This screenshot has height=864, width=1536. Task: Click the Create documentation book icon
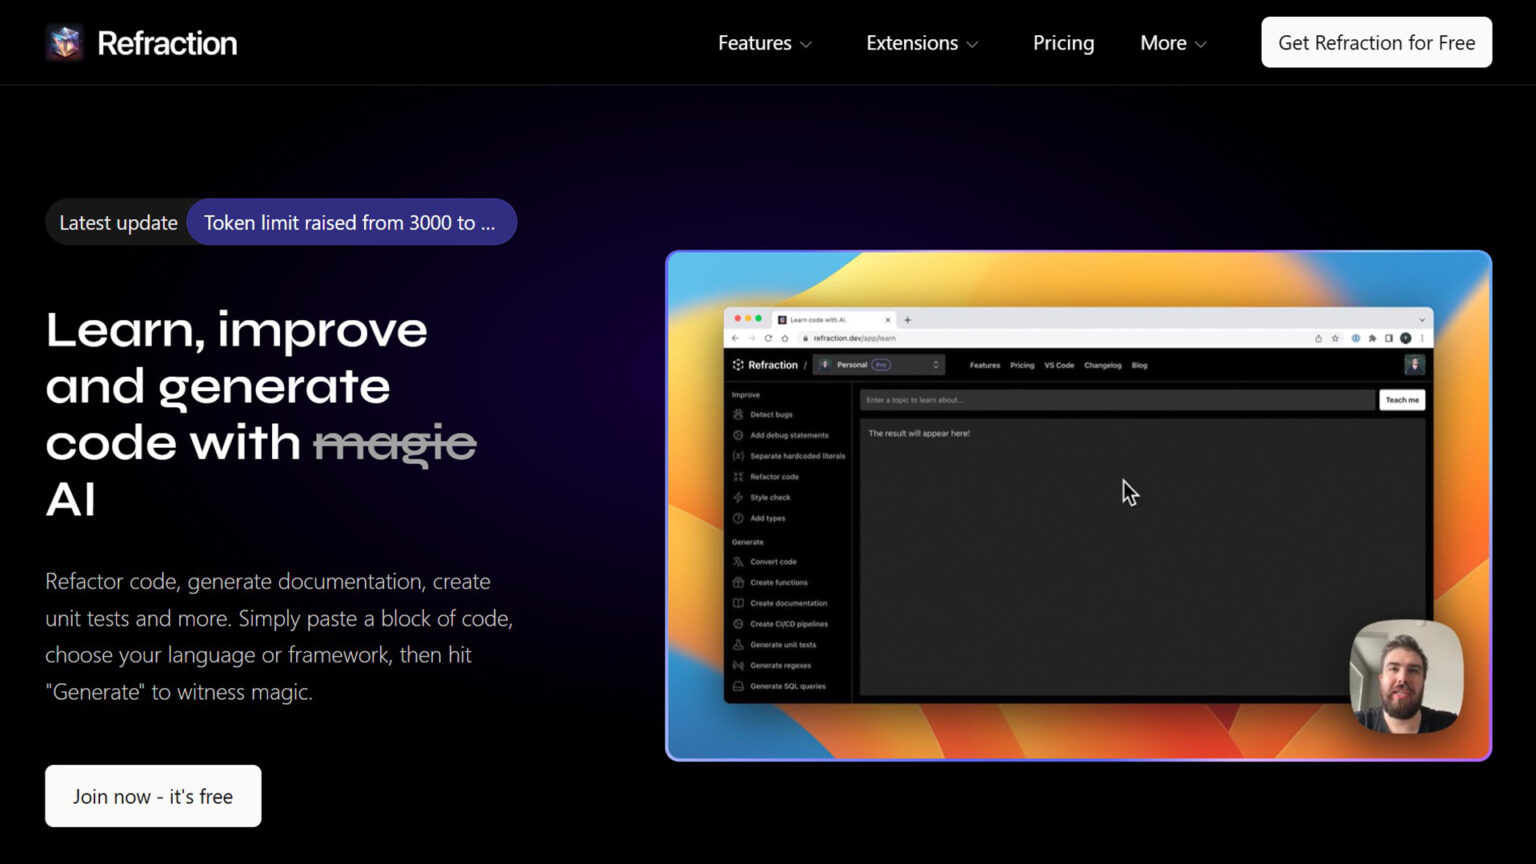(738, 603)
